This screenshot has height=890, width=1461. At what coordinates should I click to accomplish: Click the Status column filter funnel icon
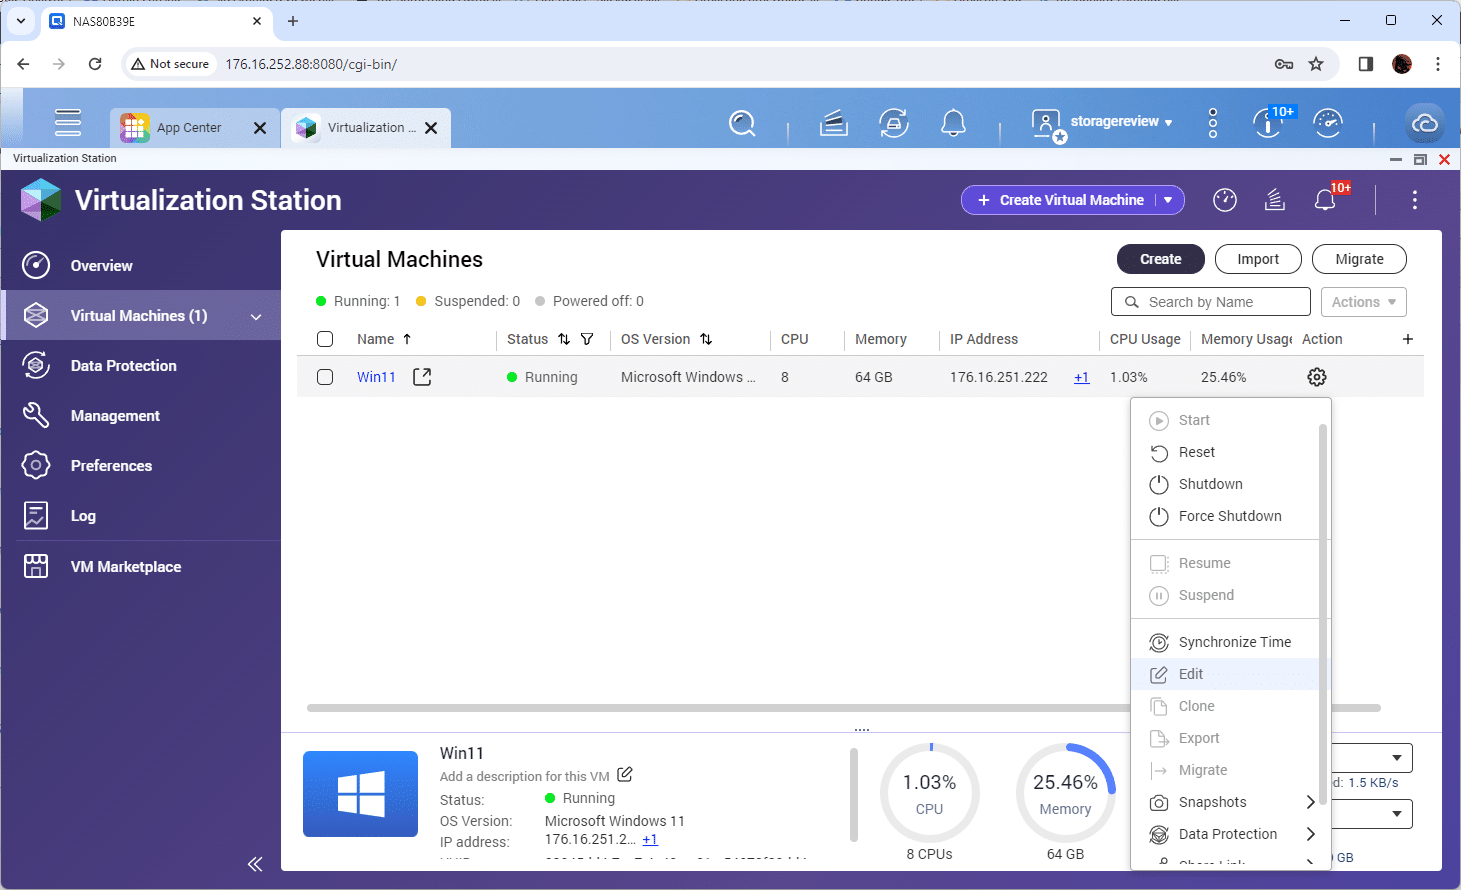[x=587, y=339]
